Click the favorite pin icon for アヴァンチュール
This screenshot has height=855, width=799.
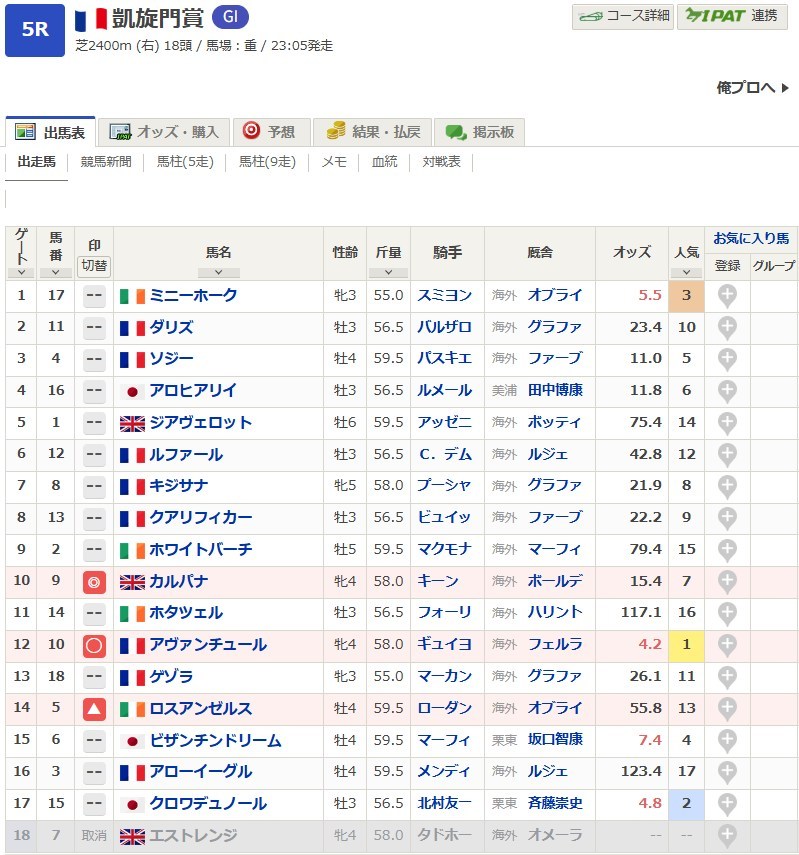pyautogui.click(x=727, y=645)
